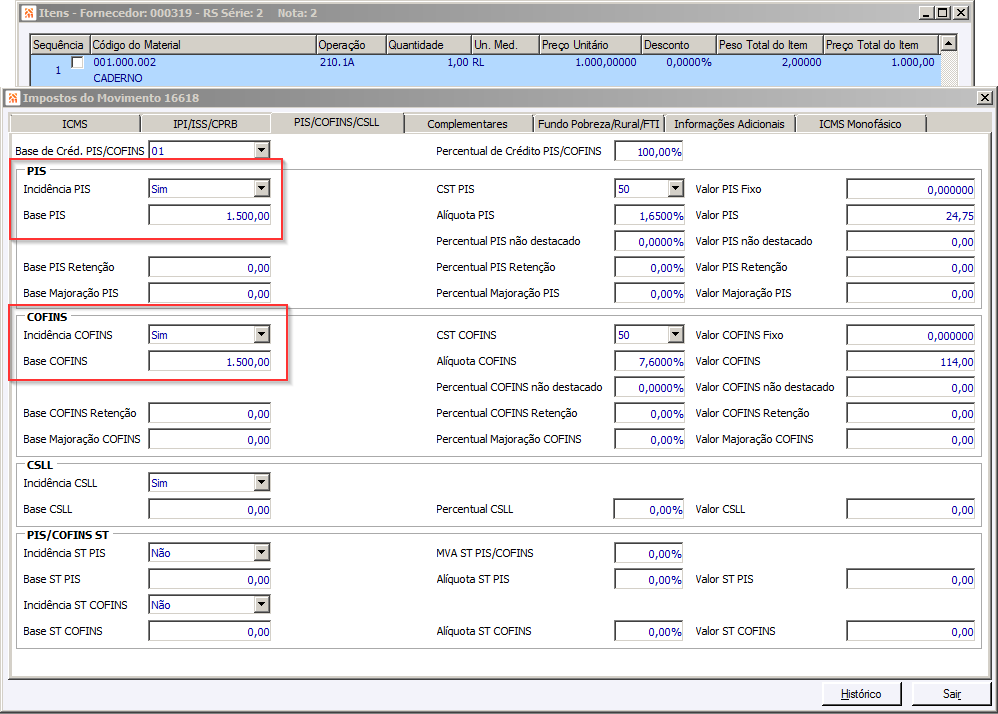This screenshot has height=714, width=998.
Task: Go to ICMS Monofásico tab
Action: coord(860,124)
